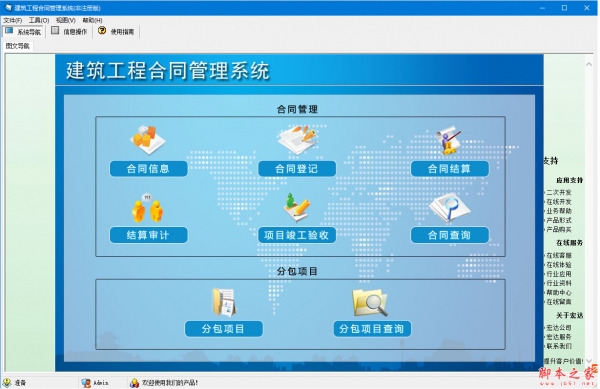This screenshot has width=600, height=389.
Task: Click the 欢迎使用我们的产品! status text
Action: click(x=170, y=382)
